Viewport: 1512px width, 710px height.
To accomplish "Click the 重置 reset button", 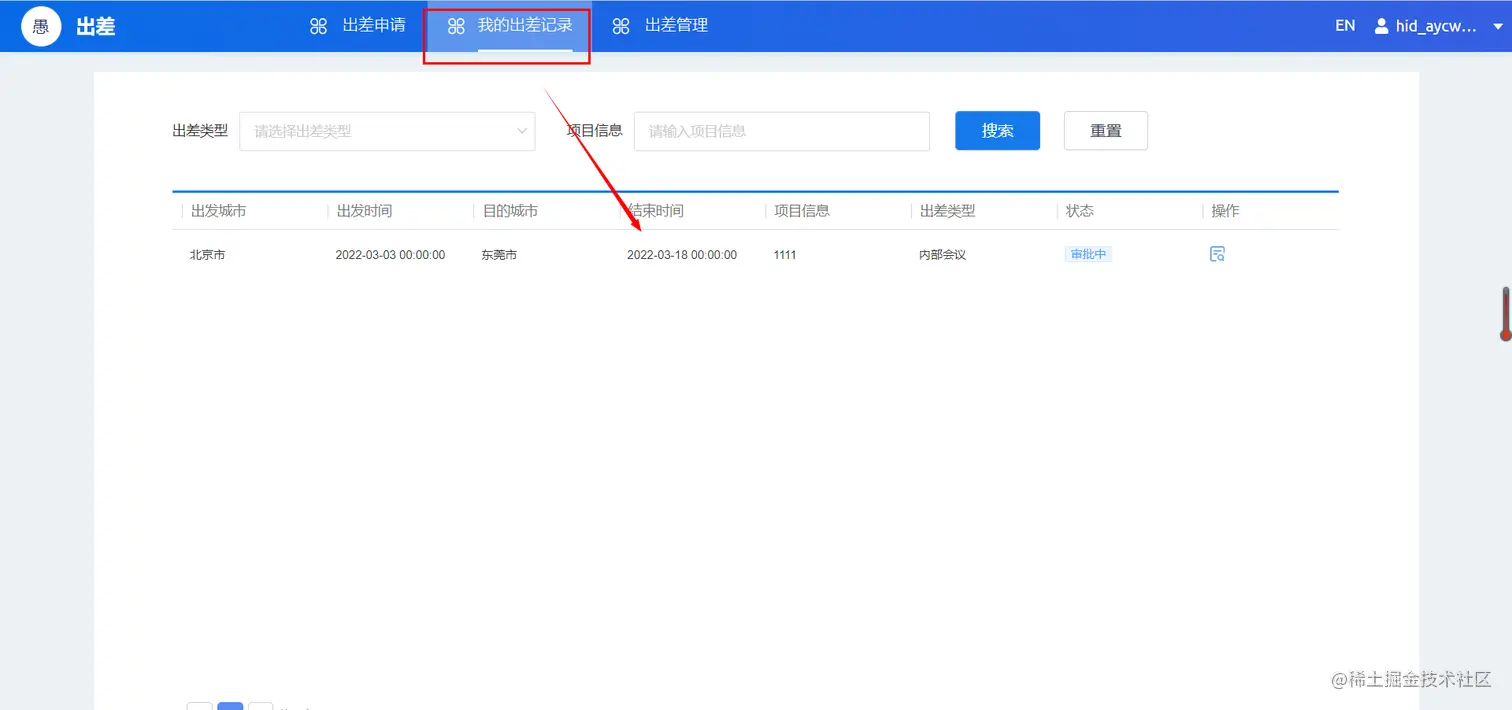I will pos(1105,130).
